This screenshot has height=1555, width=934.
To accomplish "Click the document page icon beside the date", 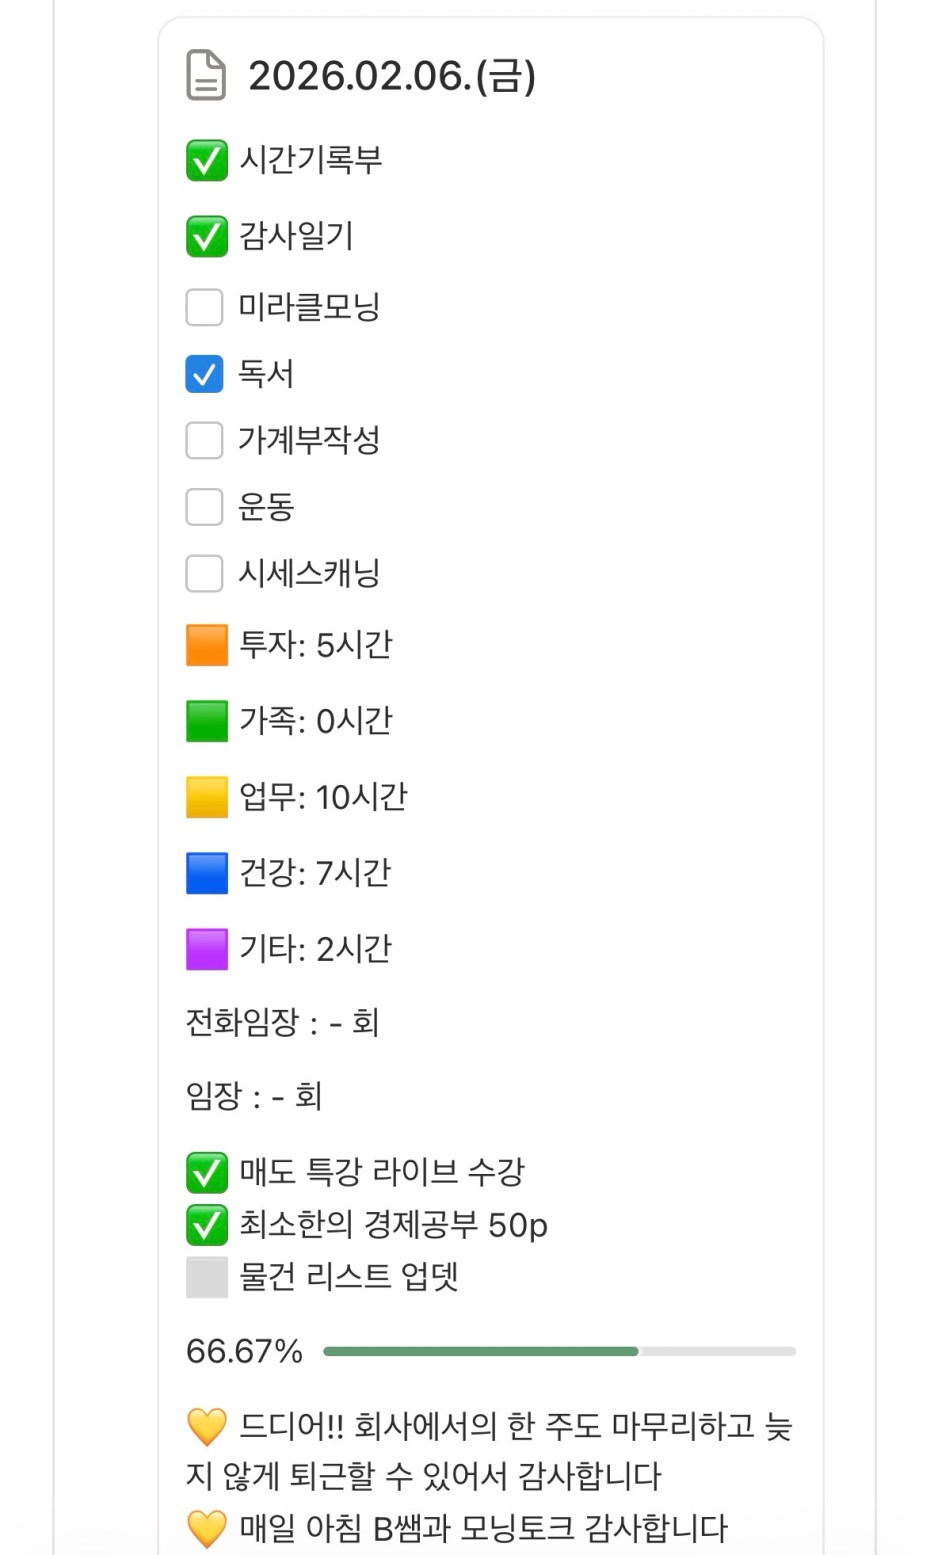I will 206,76.
